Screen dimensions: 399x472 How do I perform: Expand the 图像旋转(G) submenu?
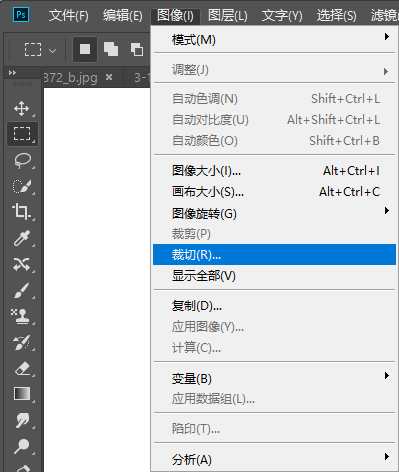[274, 213]
